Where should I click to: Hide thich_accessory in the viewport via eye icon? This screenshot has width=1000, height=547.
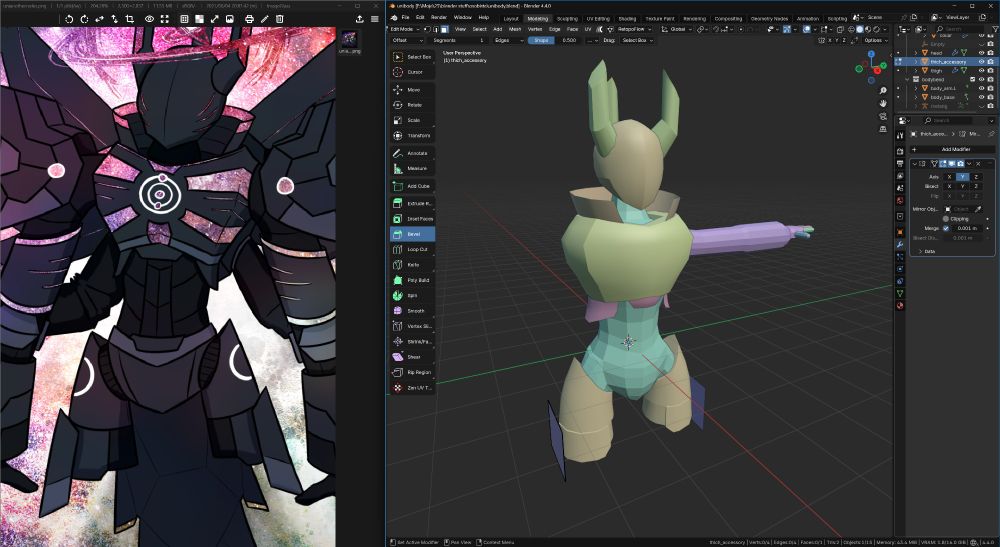(x=982, y=62)
